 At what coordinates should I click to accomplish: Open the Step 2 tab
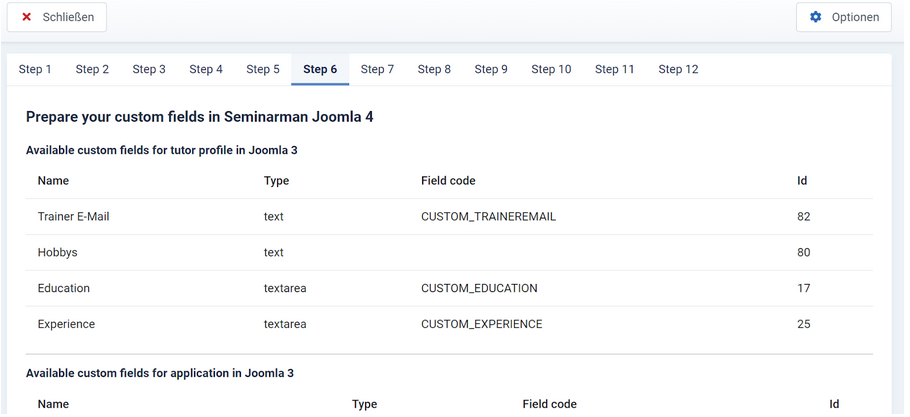point(92,69)
